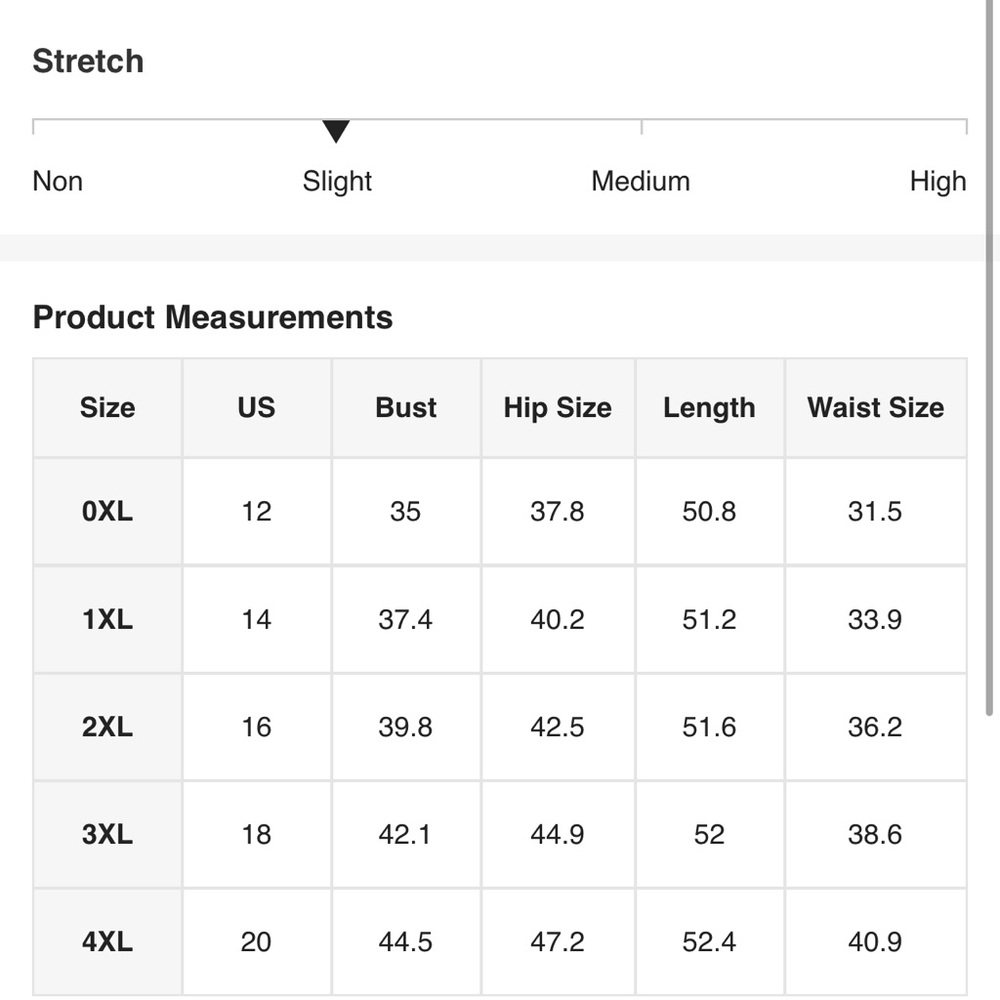Select the 1XL size row
1000x1000 pixels.
coord(500,619)
